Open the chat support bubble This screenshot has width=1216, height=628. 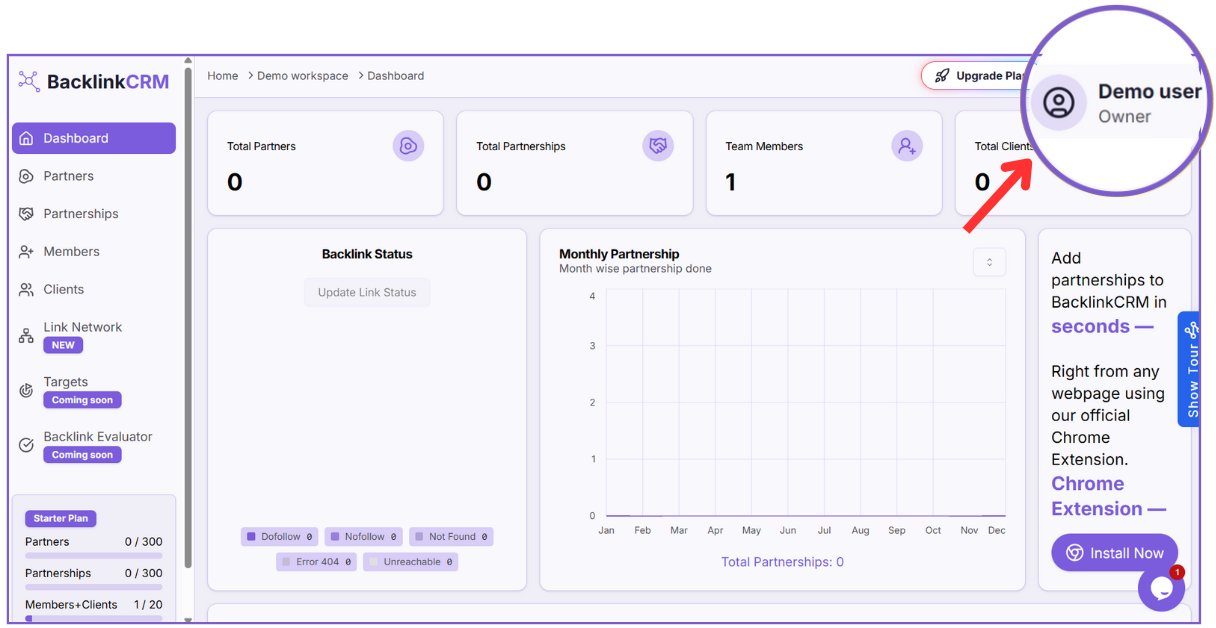click(x=1161, y=588)
